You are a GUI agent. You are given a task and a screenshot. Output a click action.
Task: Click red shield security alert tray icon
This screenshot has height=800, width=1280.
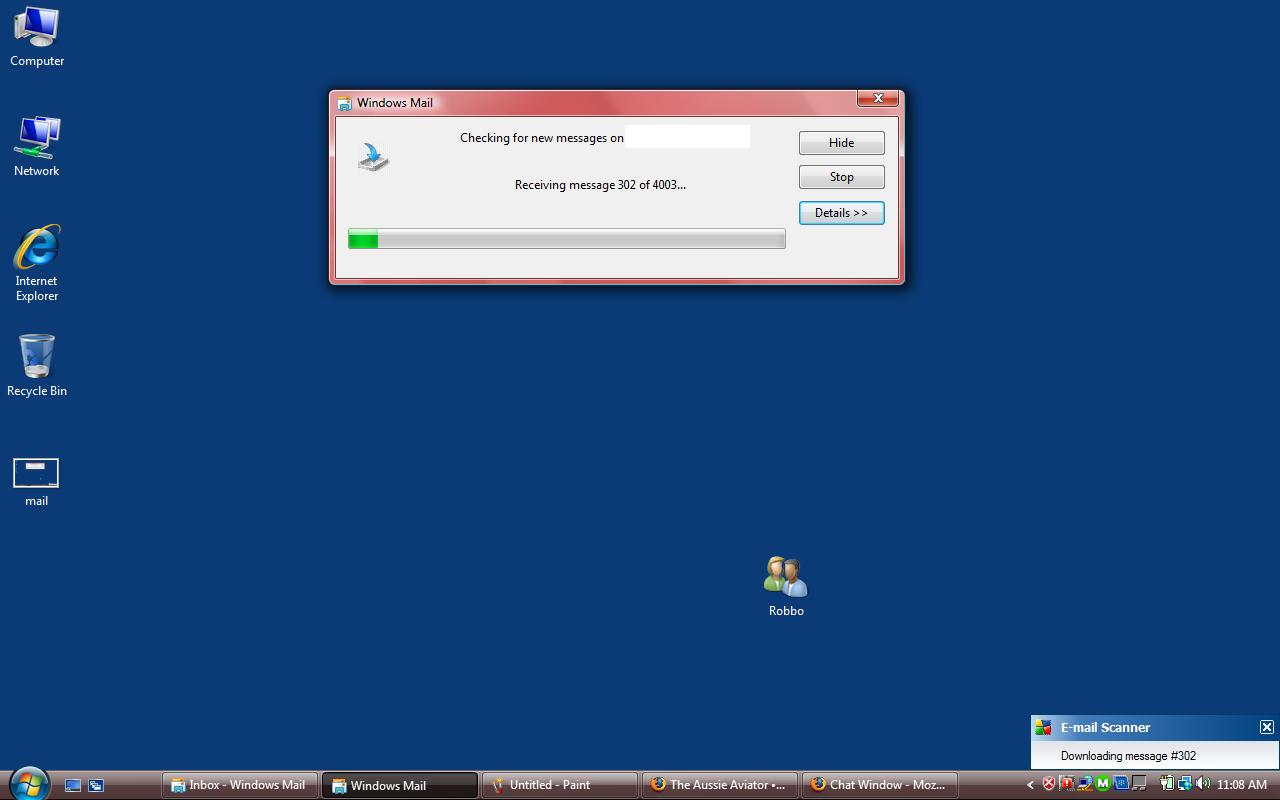point(1049,784)
